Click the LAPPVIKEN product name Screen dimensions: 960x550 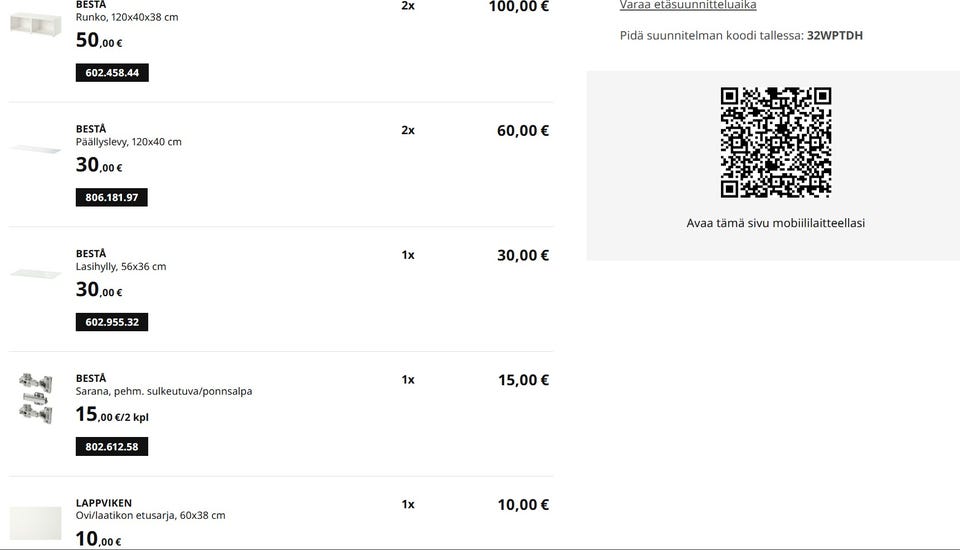(x=103, y=503)
